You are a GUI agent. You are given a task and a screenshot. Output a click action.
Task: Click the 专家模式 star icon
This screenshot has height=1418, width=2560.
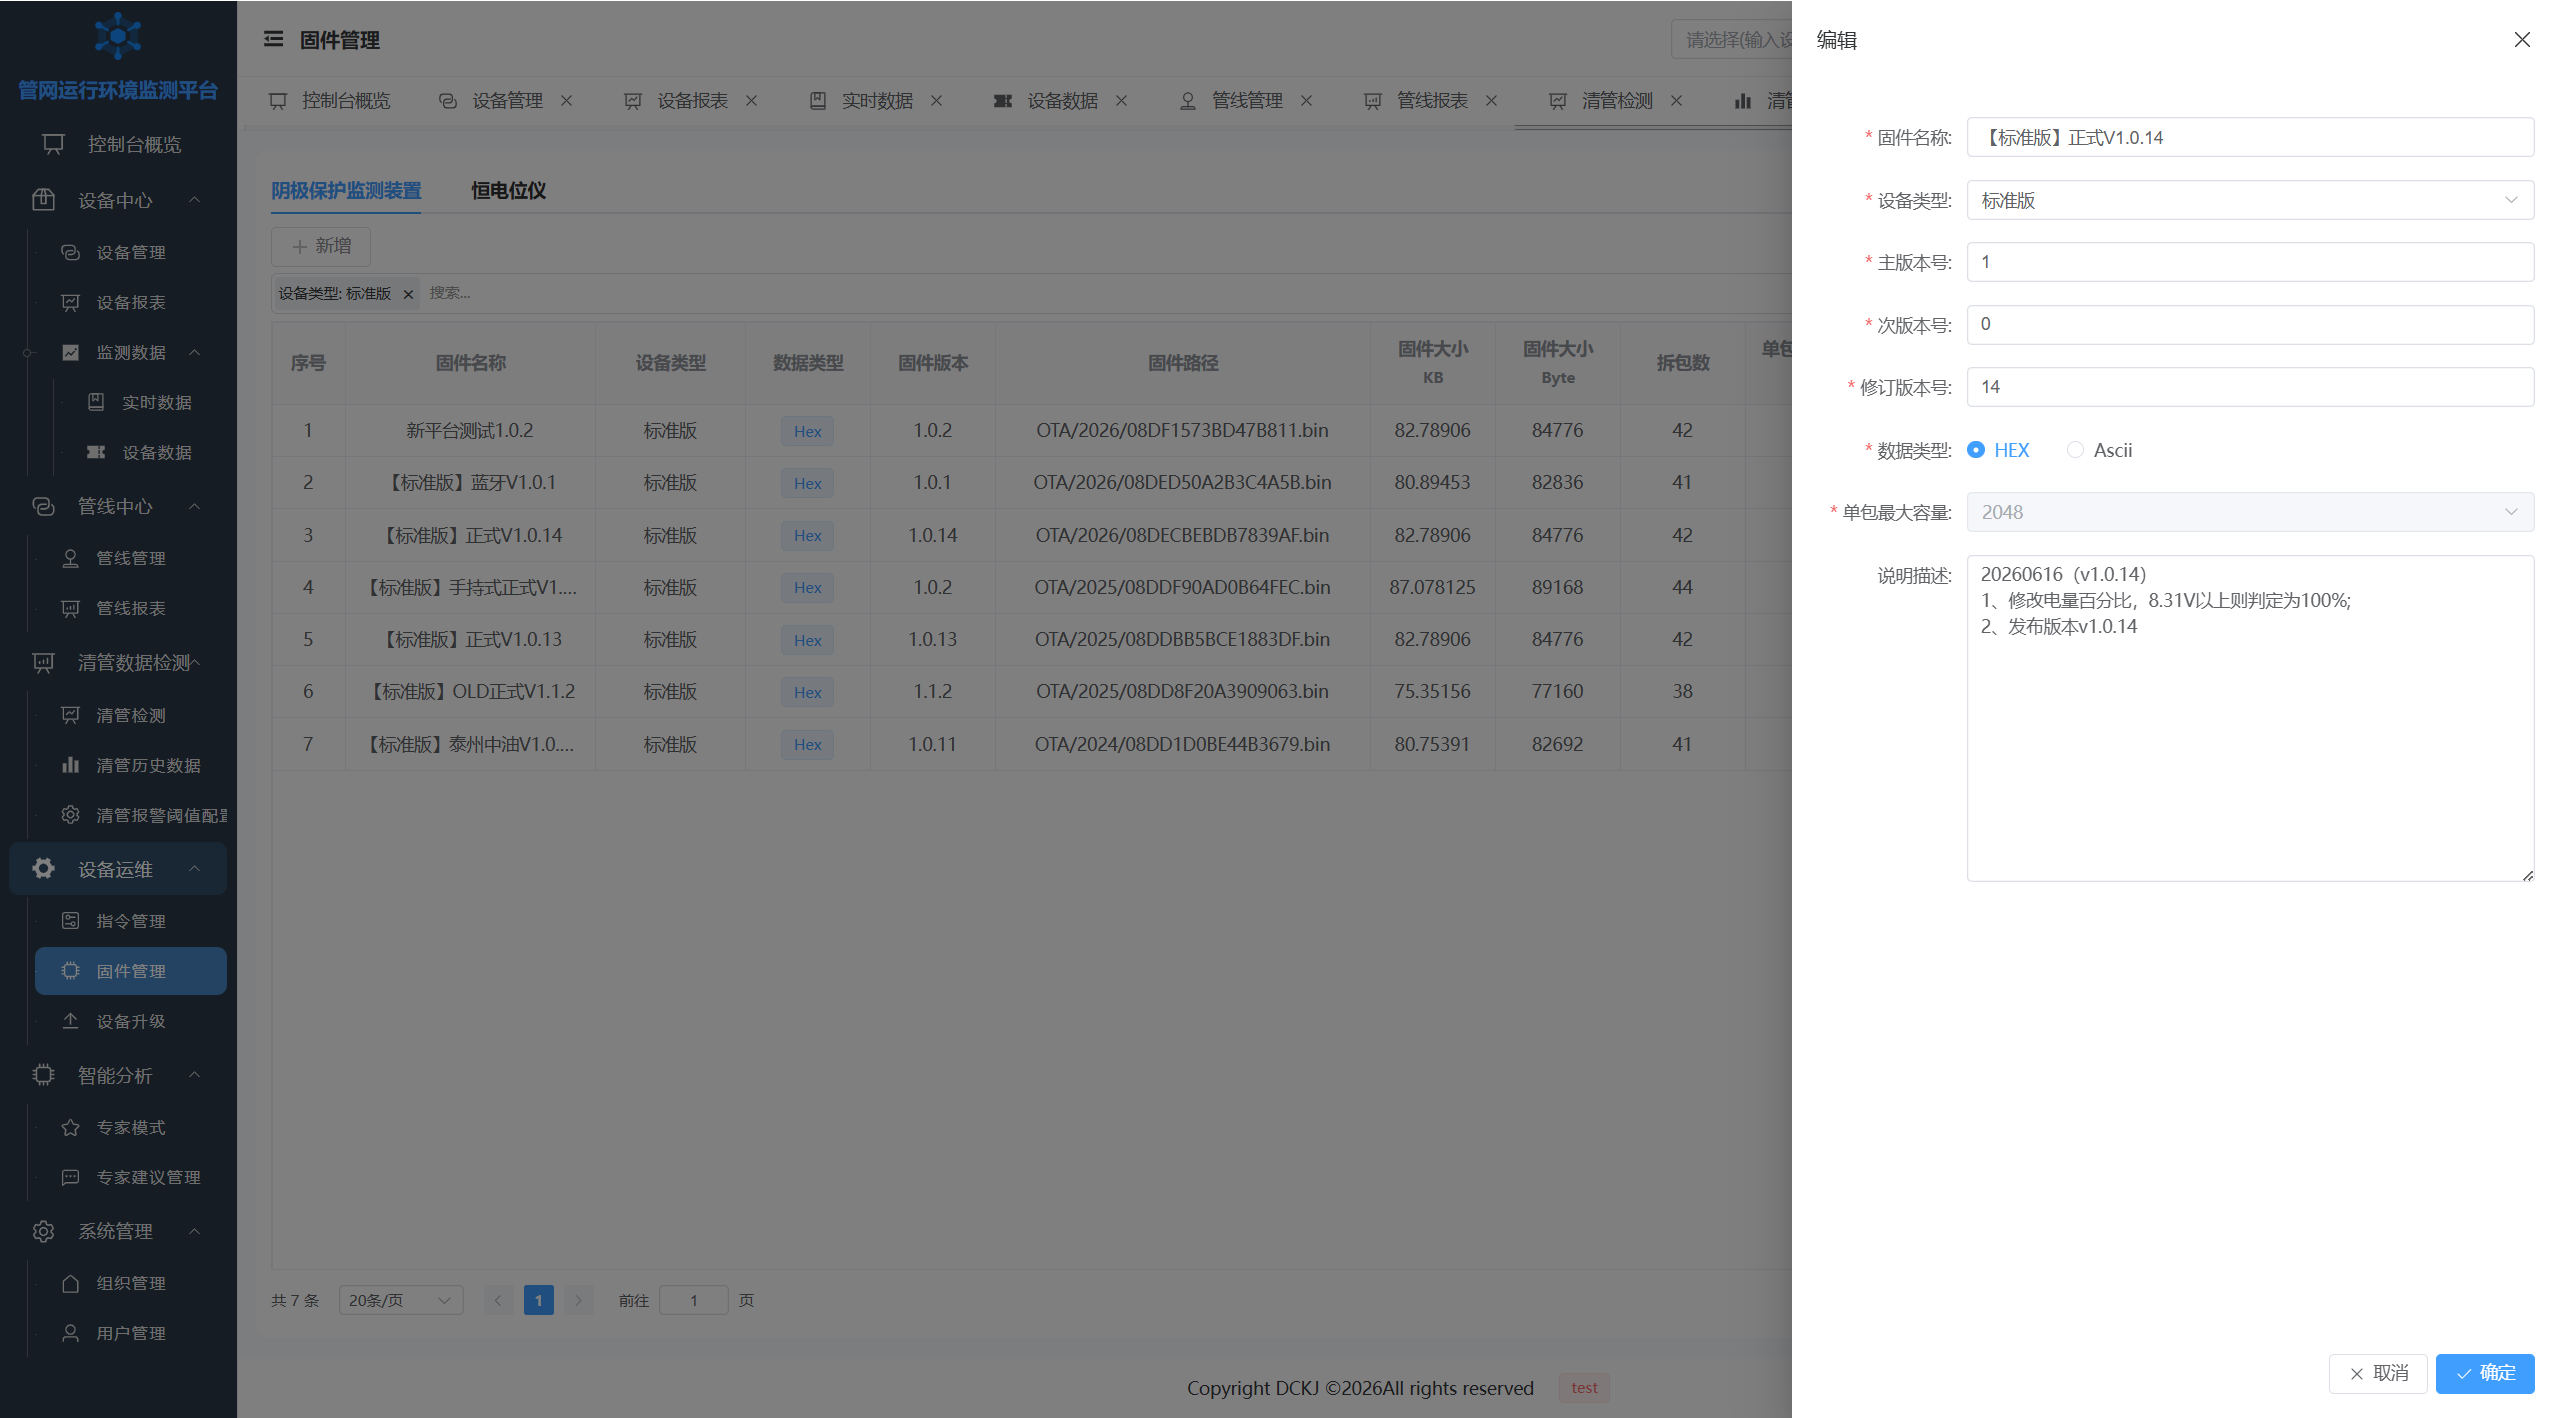[70, 1127]
